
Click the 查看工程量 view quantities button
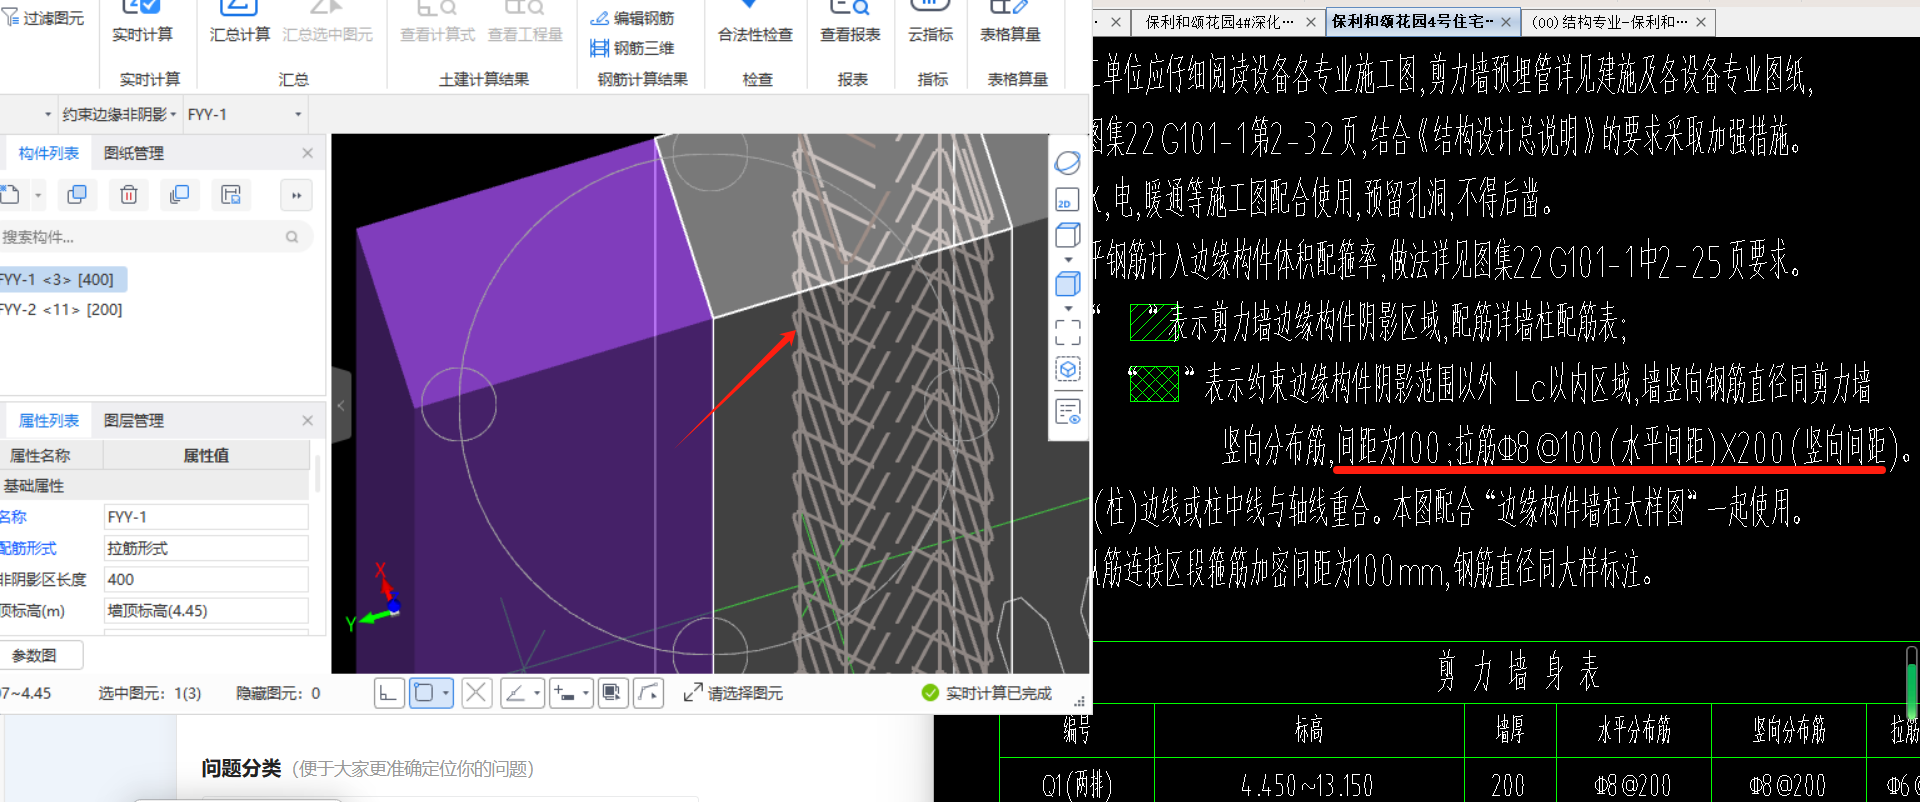coord(524,22)
